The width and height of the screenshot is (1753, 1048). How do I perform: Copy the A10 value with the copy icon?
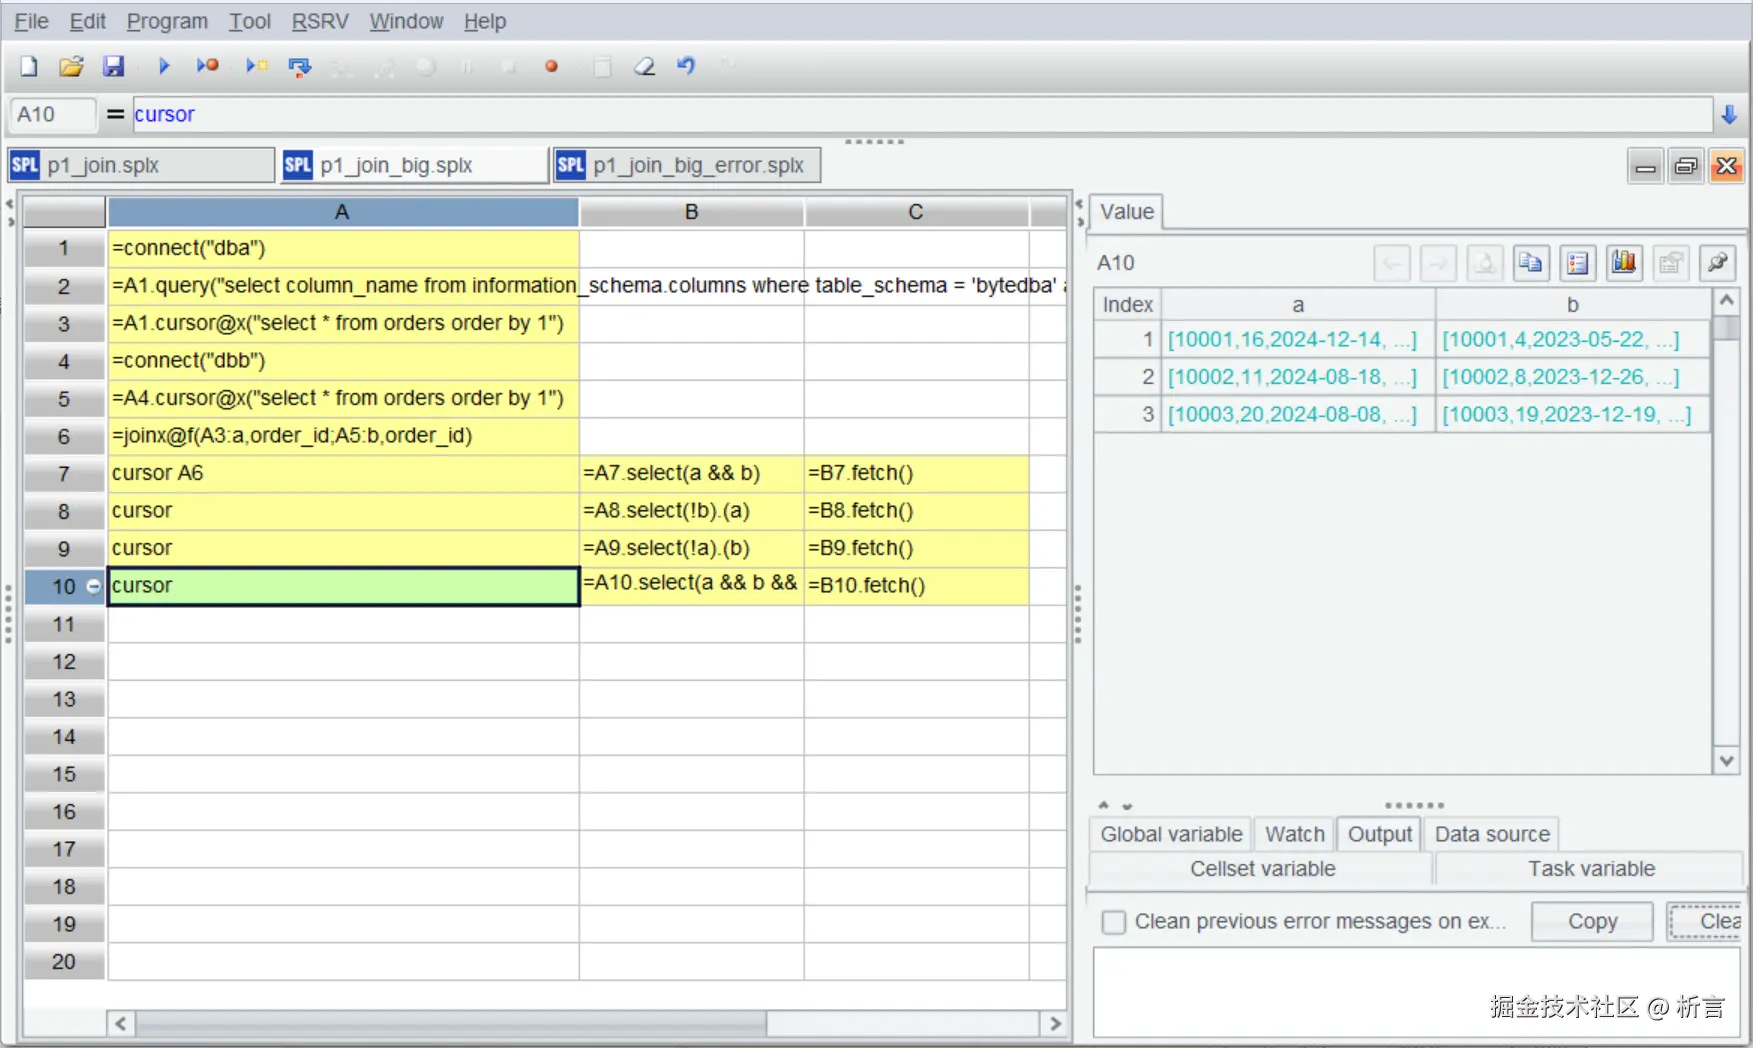point(1530,263)
